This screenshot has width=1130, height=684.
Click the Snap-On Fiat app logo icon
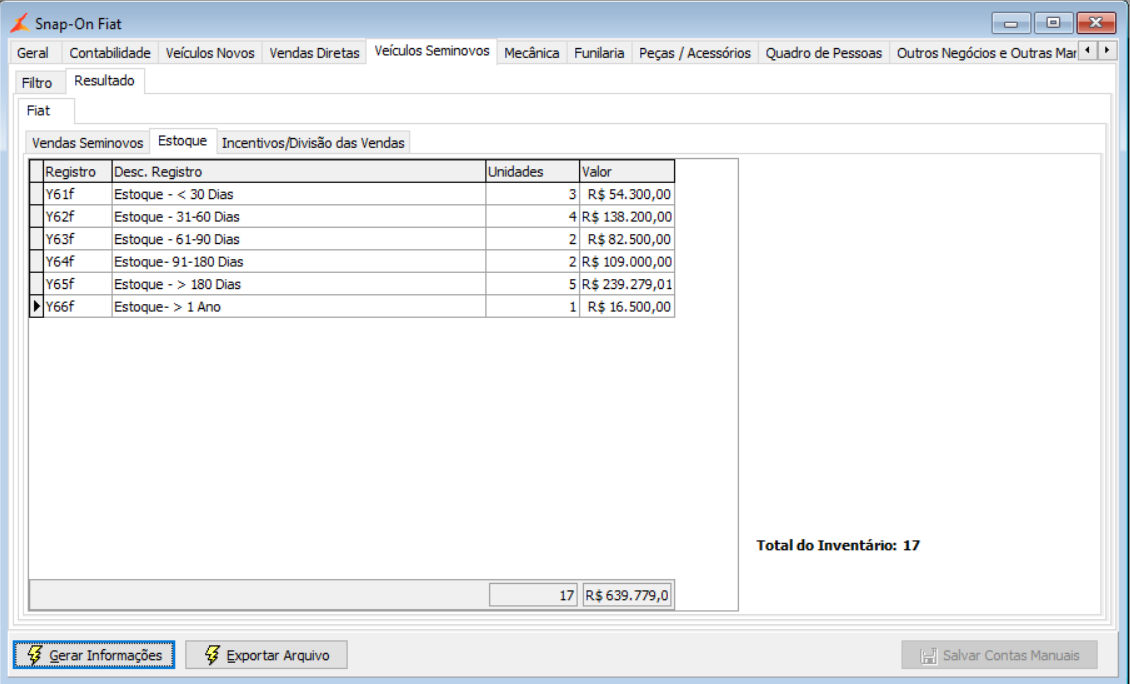point(19,23)
